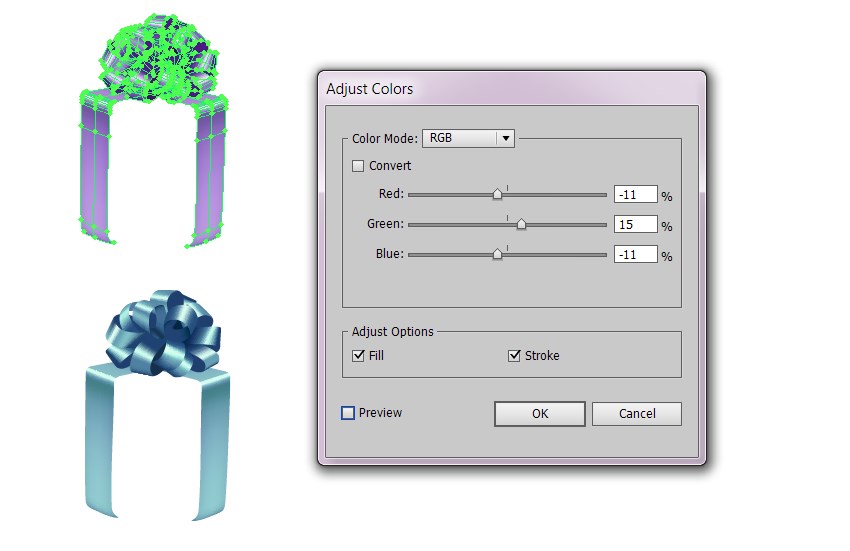Click the Adjust Colors title bar
Screen dimensions: 850x551
(512, 89)
